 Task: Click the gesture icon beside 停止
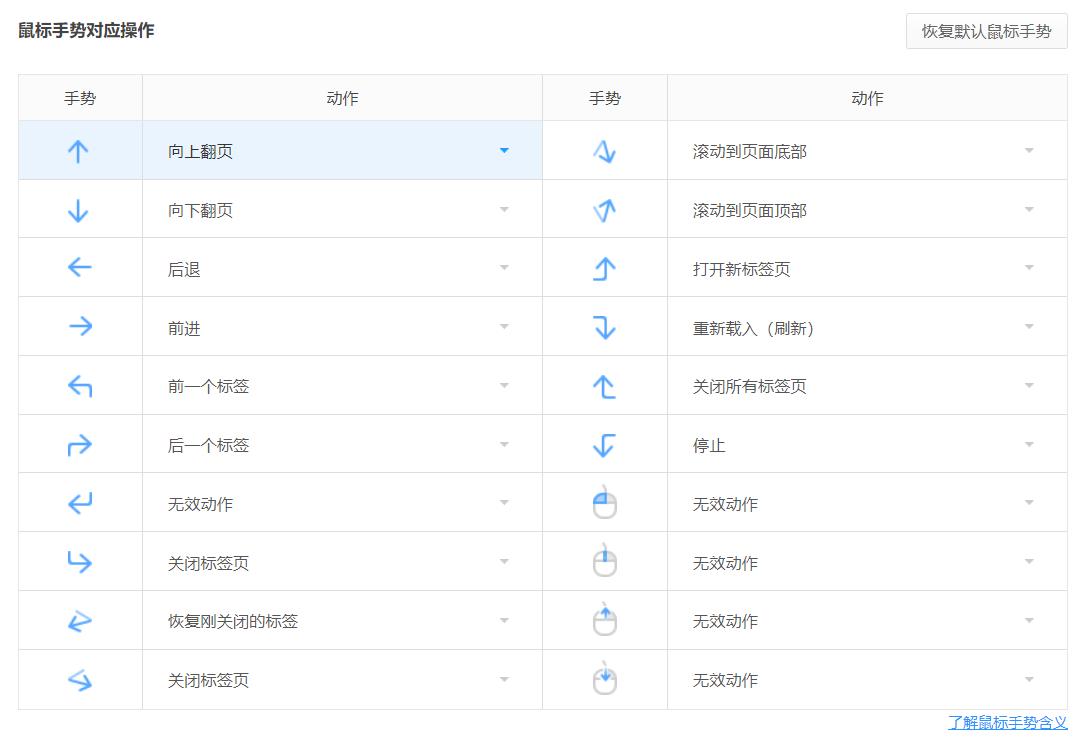tap(604, 444)
